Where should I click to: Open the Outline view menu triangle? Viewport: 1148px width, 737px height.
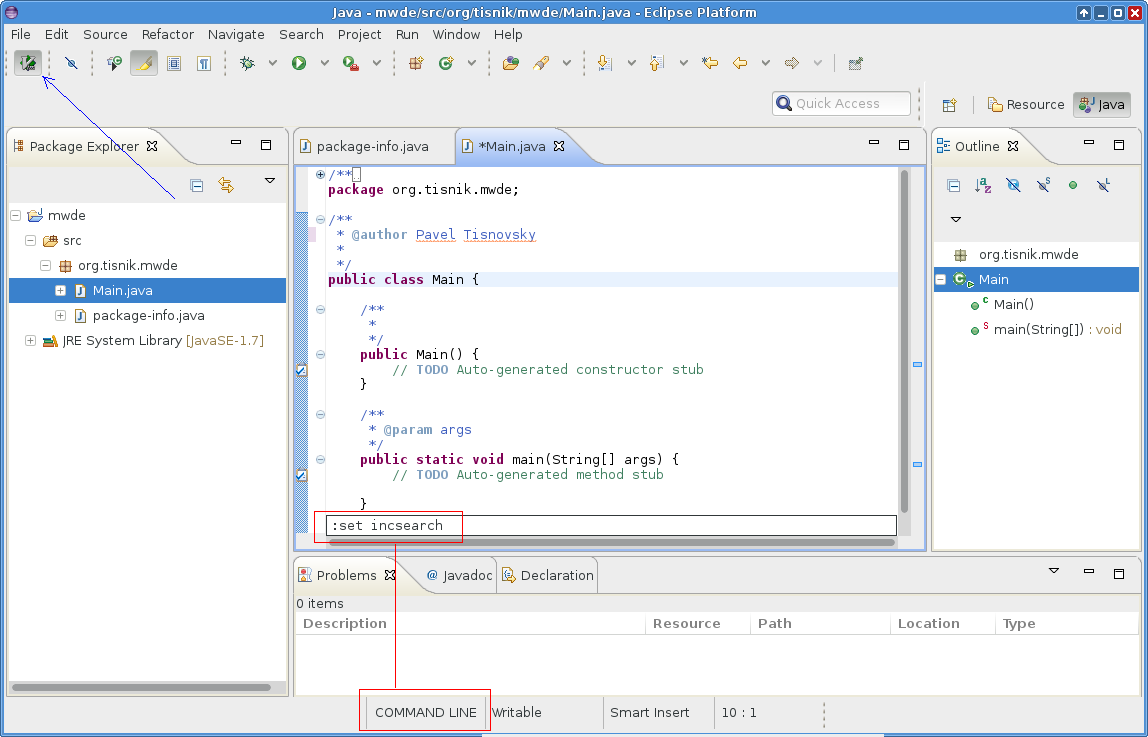[955, 219]
